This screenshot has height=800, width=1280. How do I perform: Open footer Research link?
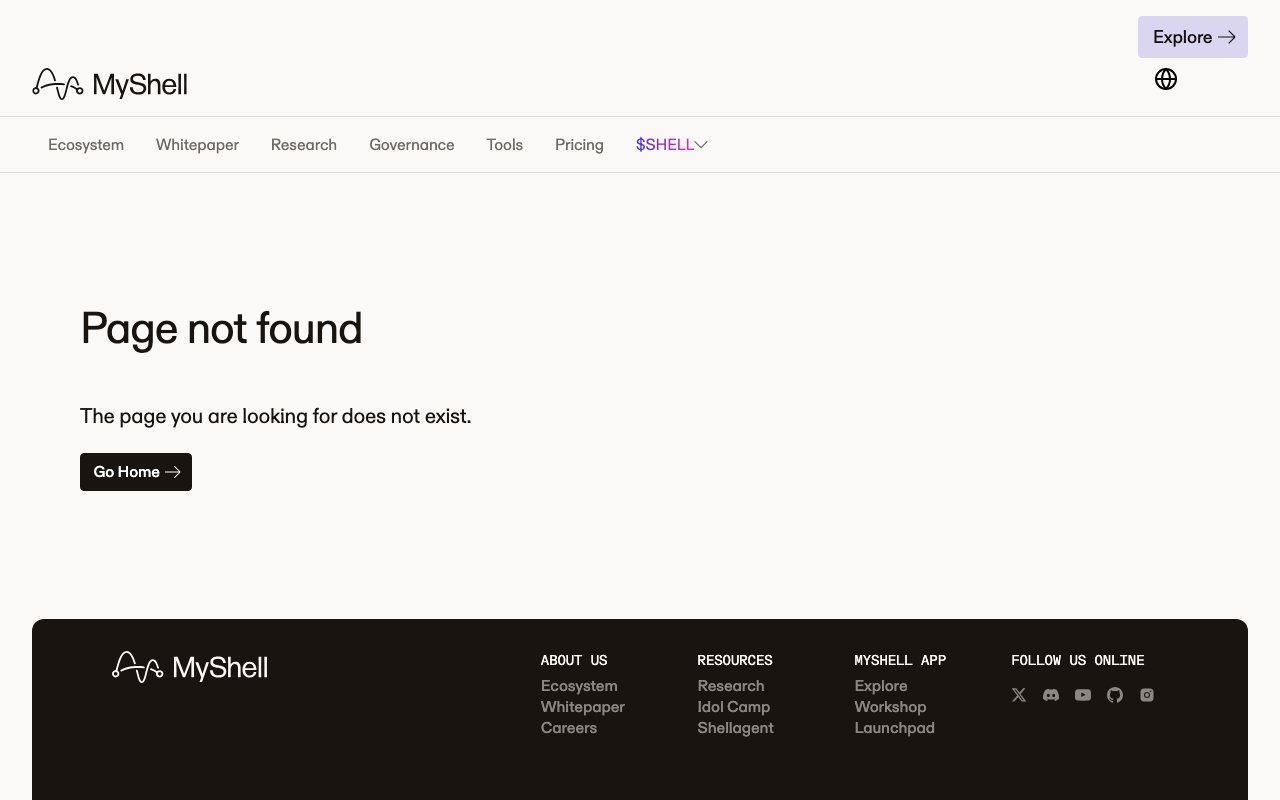click(731, 686)
